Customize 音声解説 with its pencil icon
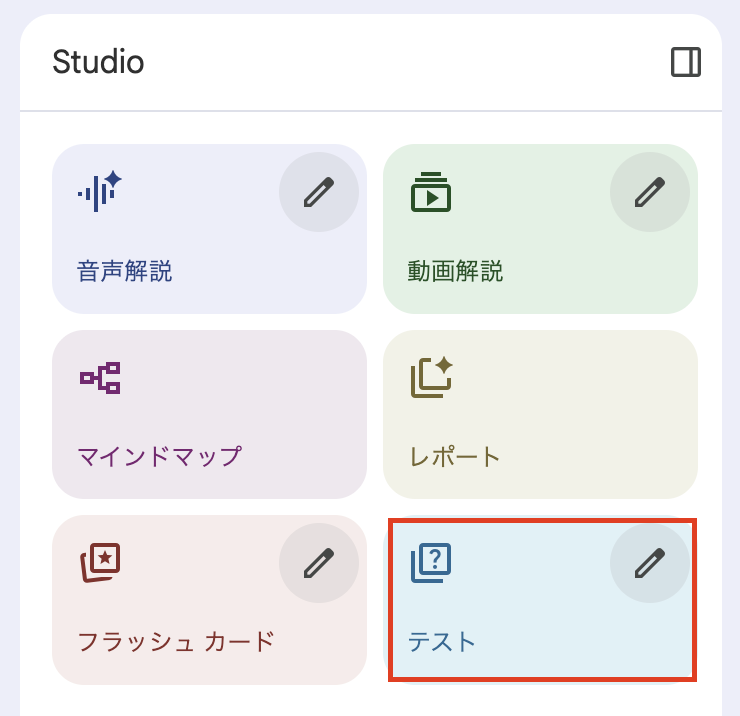This screenshot has height=716, width=740. coord(319,192)
